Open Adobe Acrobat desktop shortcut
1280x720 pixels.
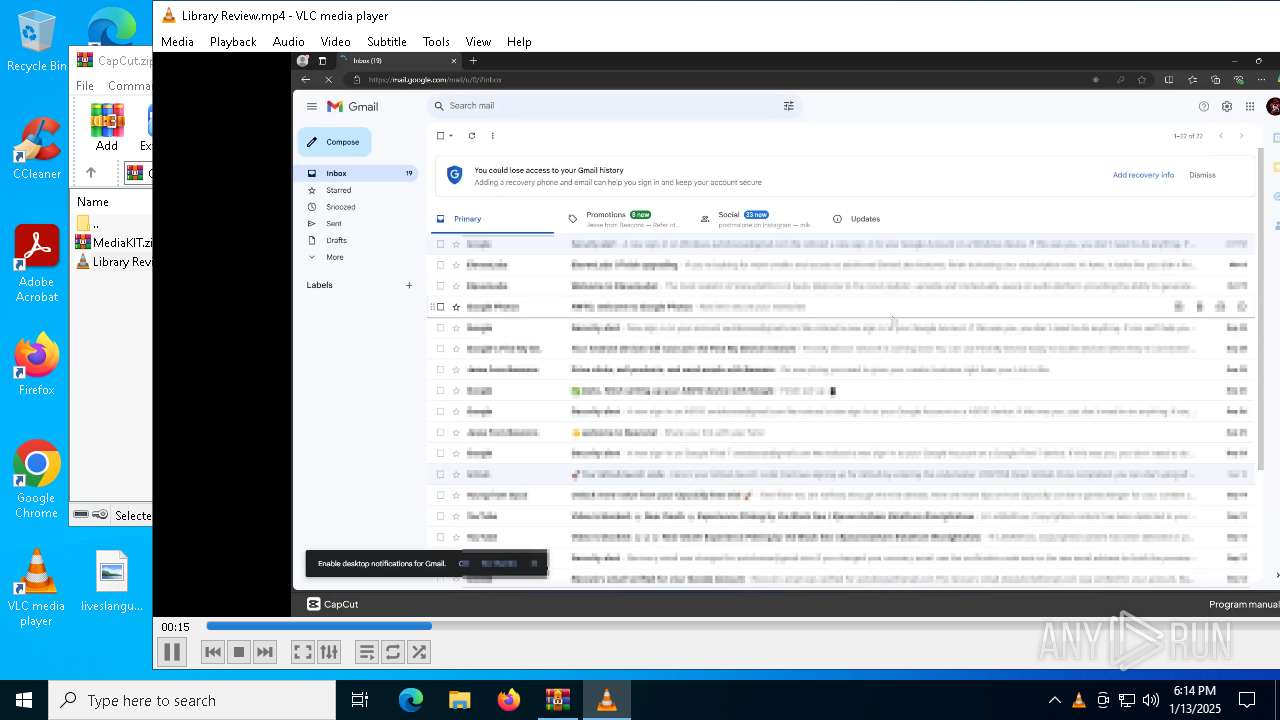pos(36,263)
